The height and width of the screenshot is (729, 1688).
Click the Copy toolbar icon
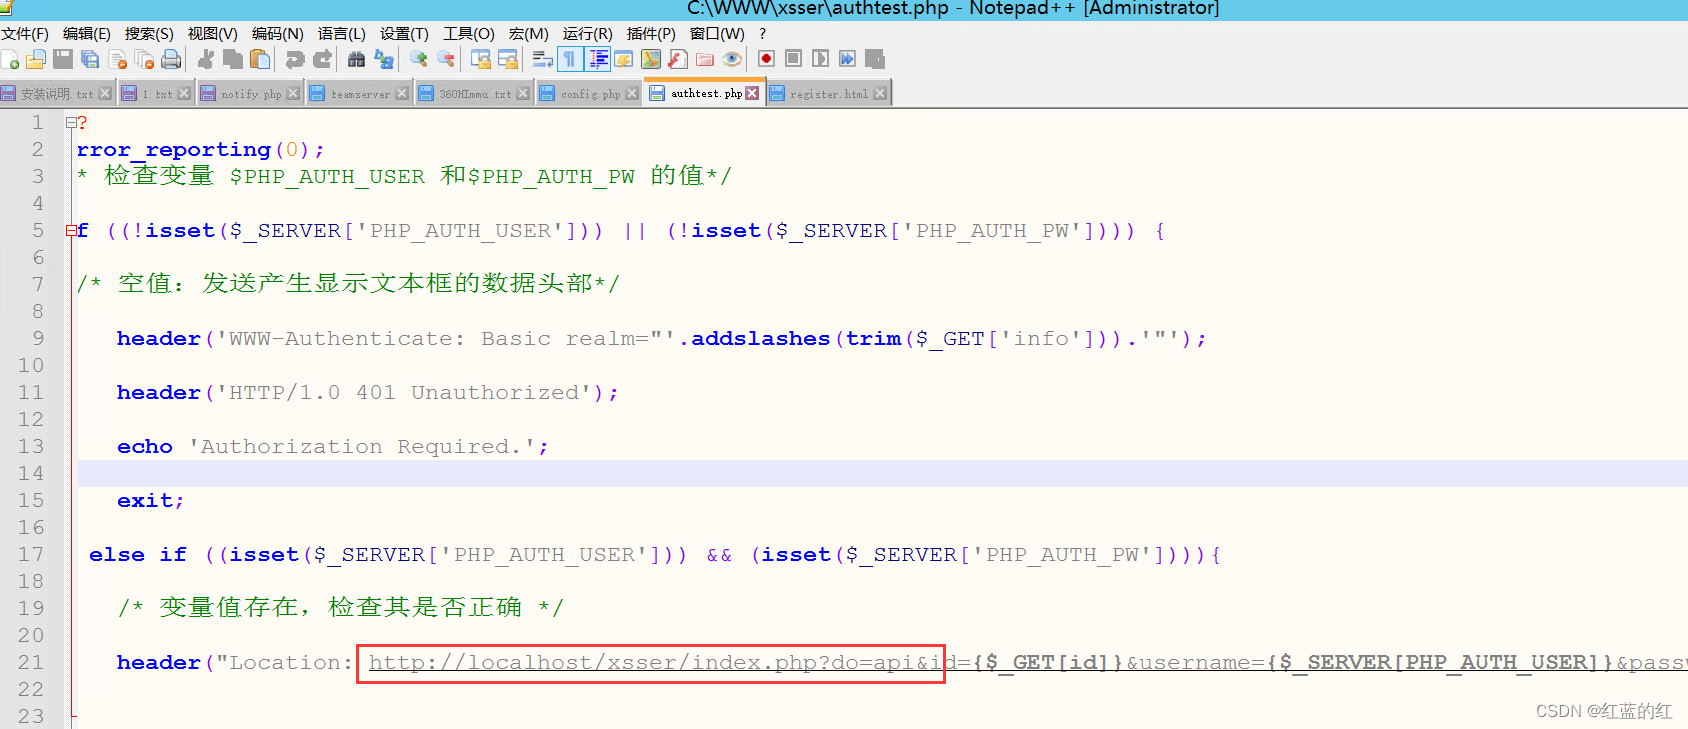coord(233,60)
